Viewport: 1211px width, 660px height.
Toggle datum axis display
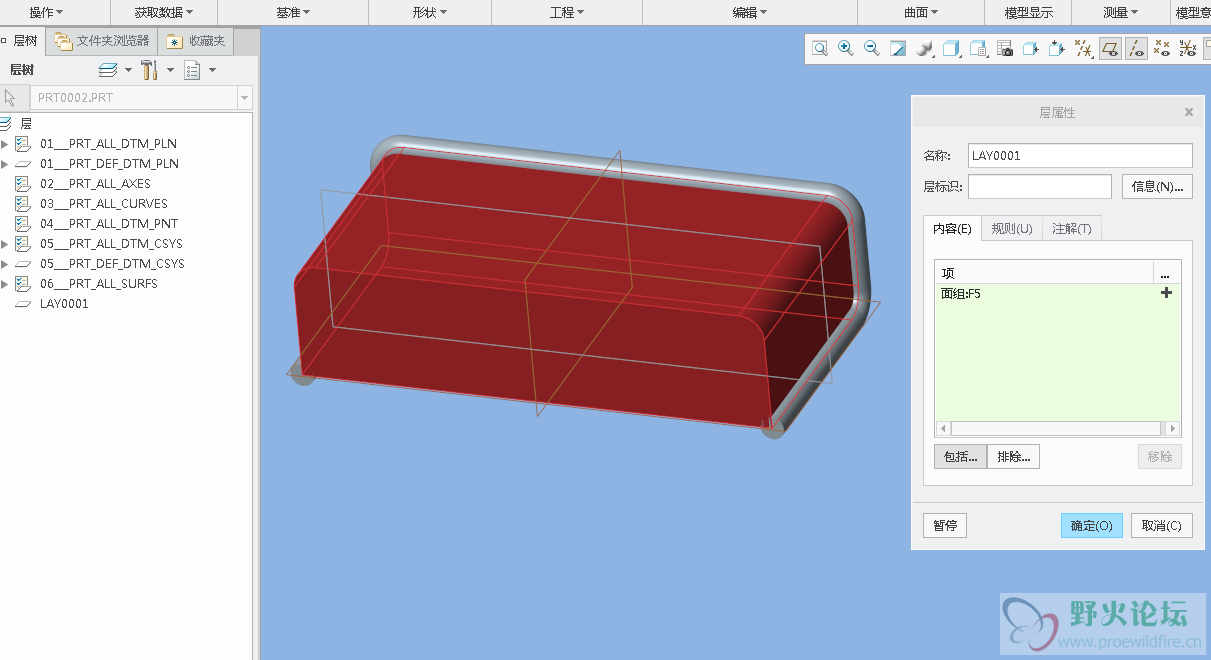[x=1135, y=48]
